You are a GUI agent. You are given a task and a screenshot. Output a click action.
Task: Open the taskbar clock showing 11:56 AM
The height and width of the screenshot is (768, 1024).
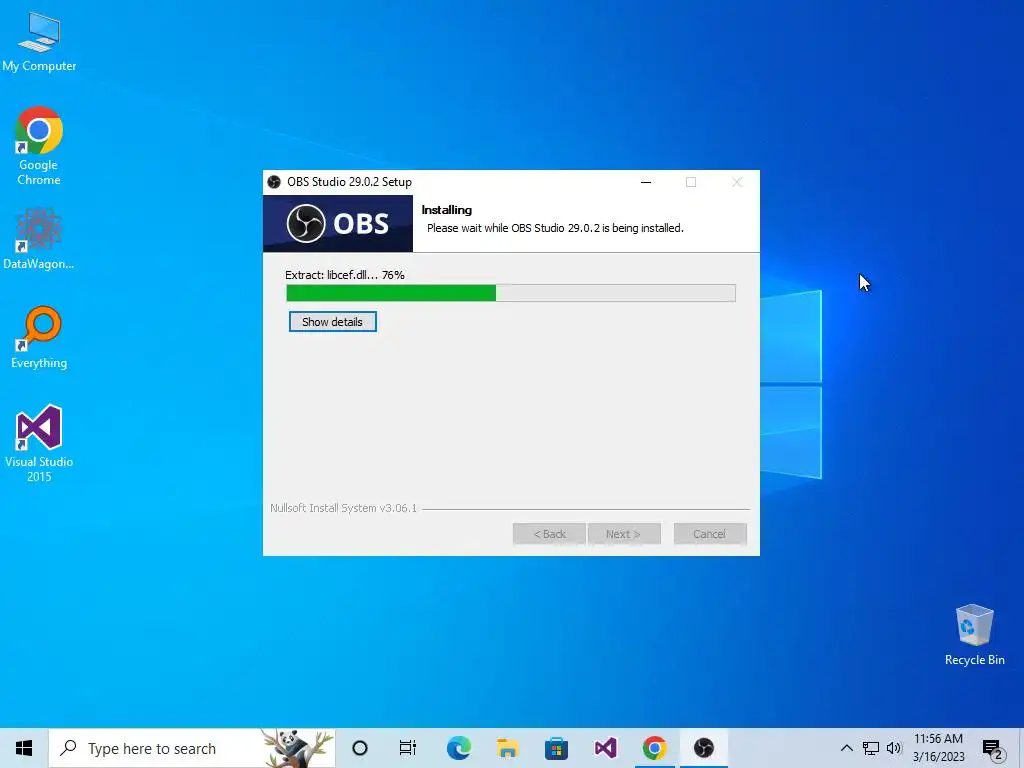pyautogui.click(x=938, y=748)
